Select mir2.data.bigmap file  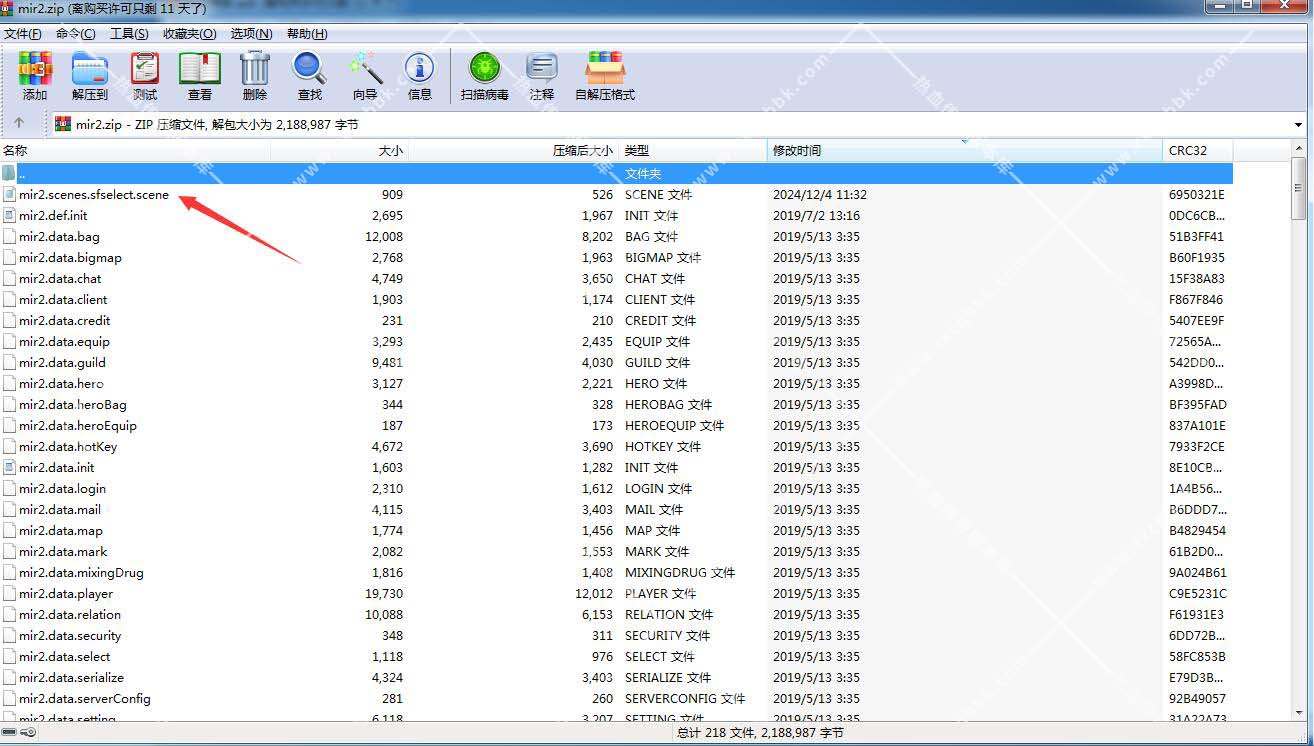70,257
